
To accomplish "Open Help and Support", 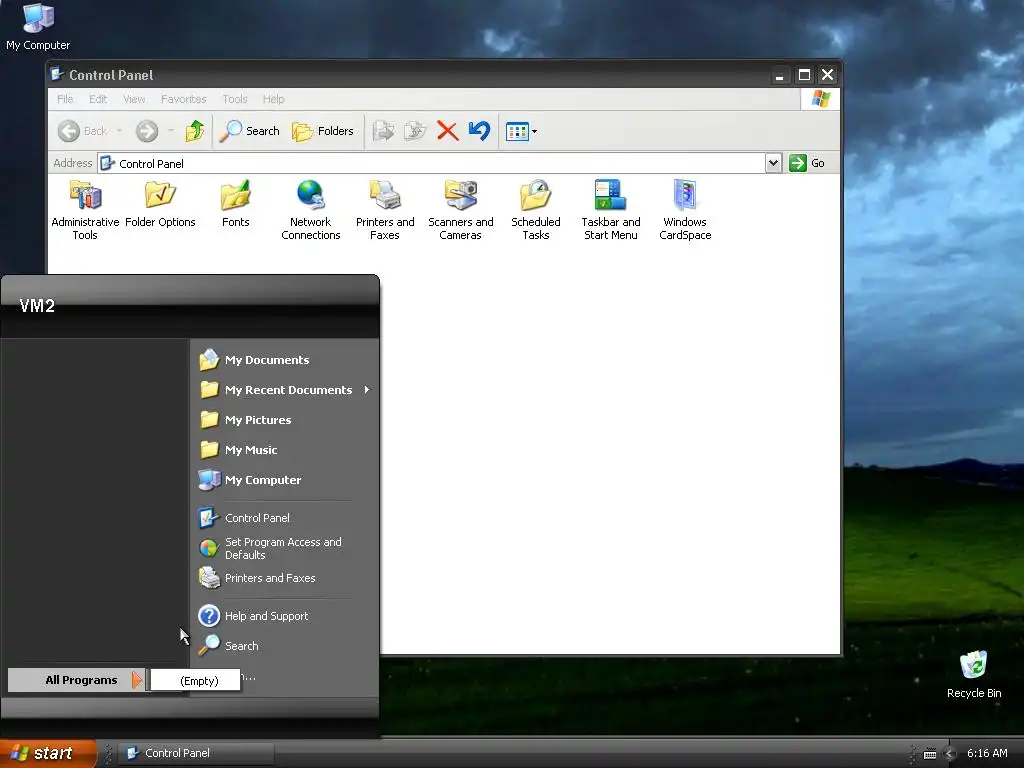I will 284,616.
